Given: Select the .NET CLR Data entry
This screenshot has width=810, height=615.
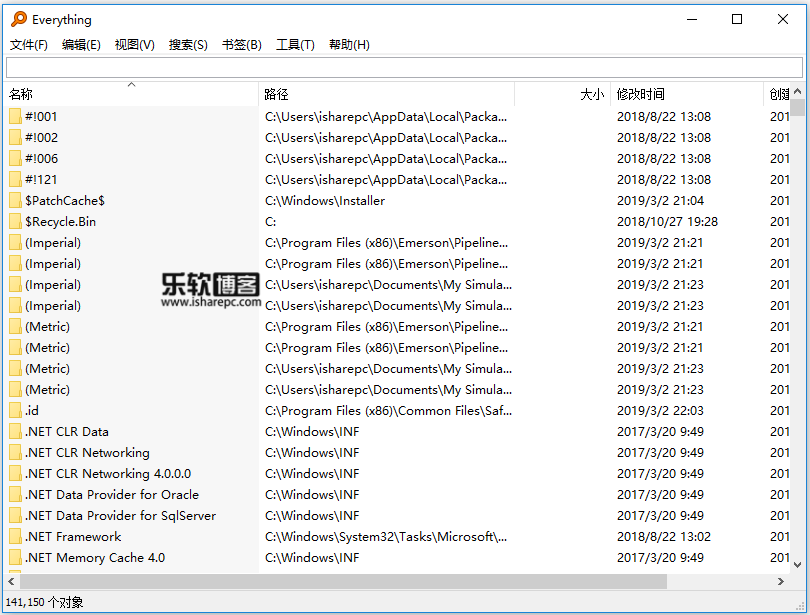Looking at the screenshot, I should [67, 432].
